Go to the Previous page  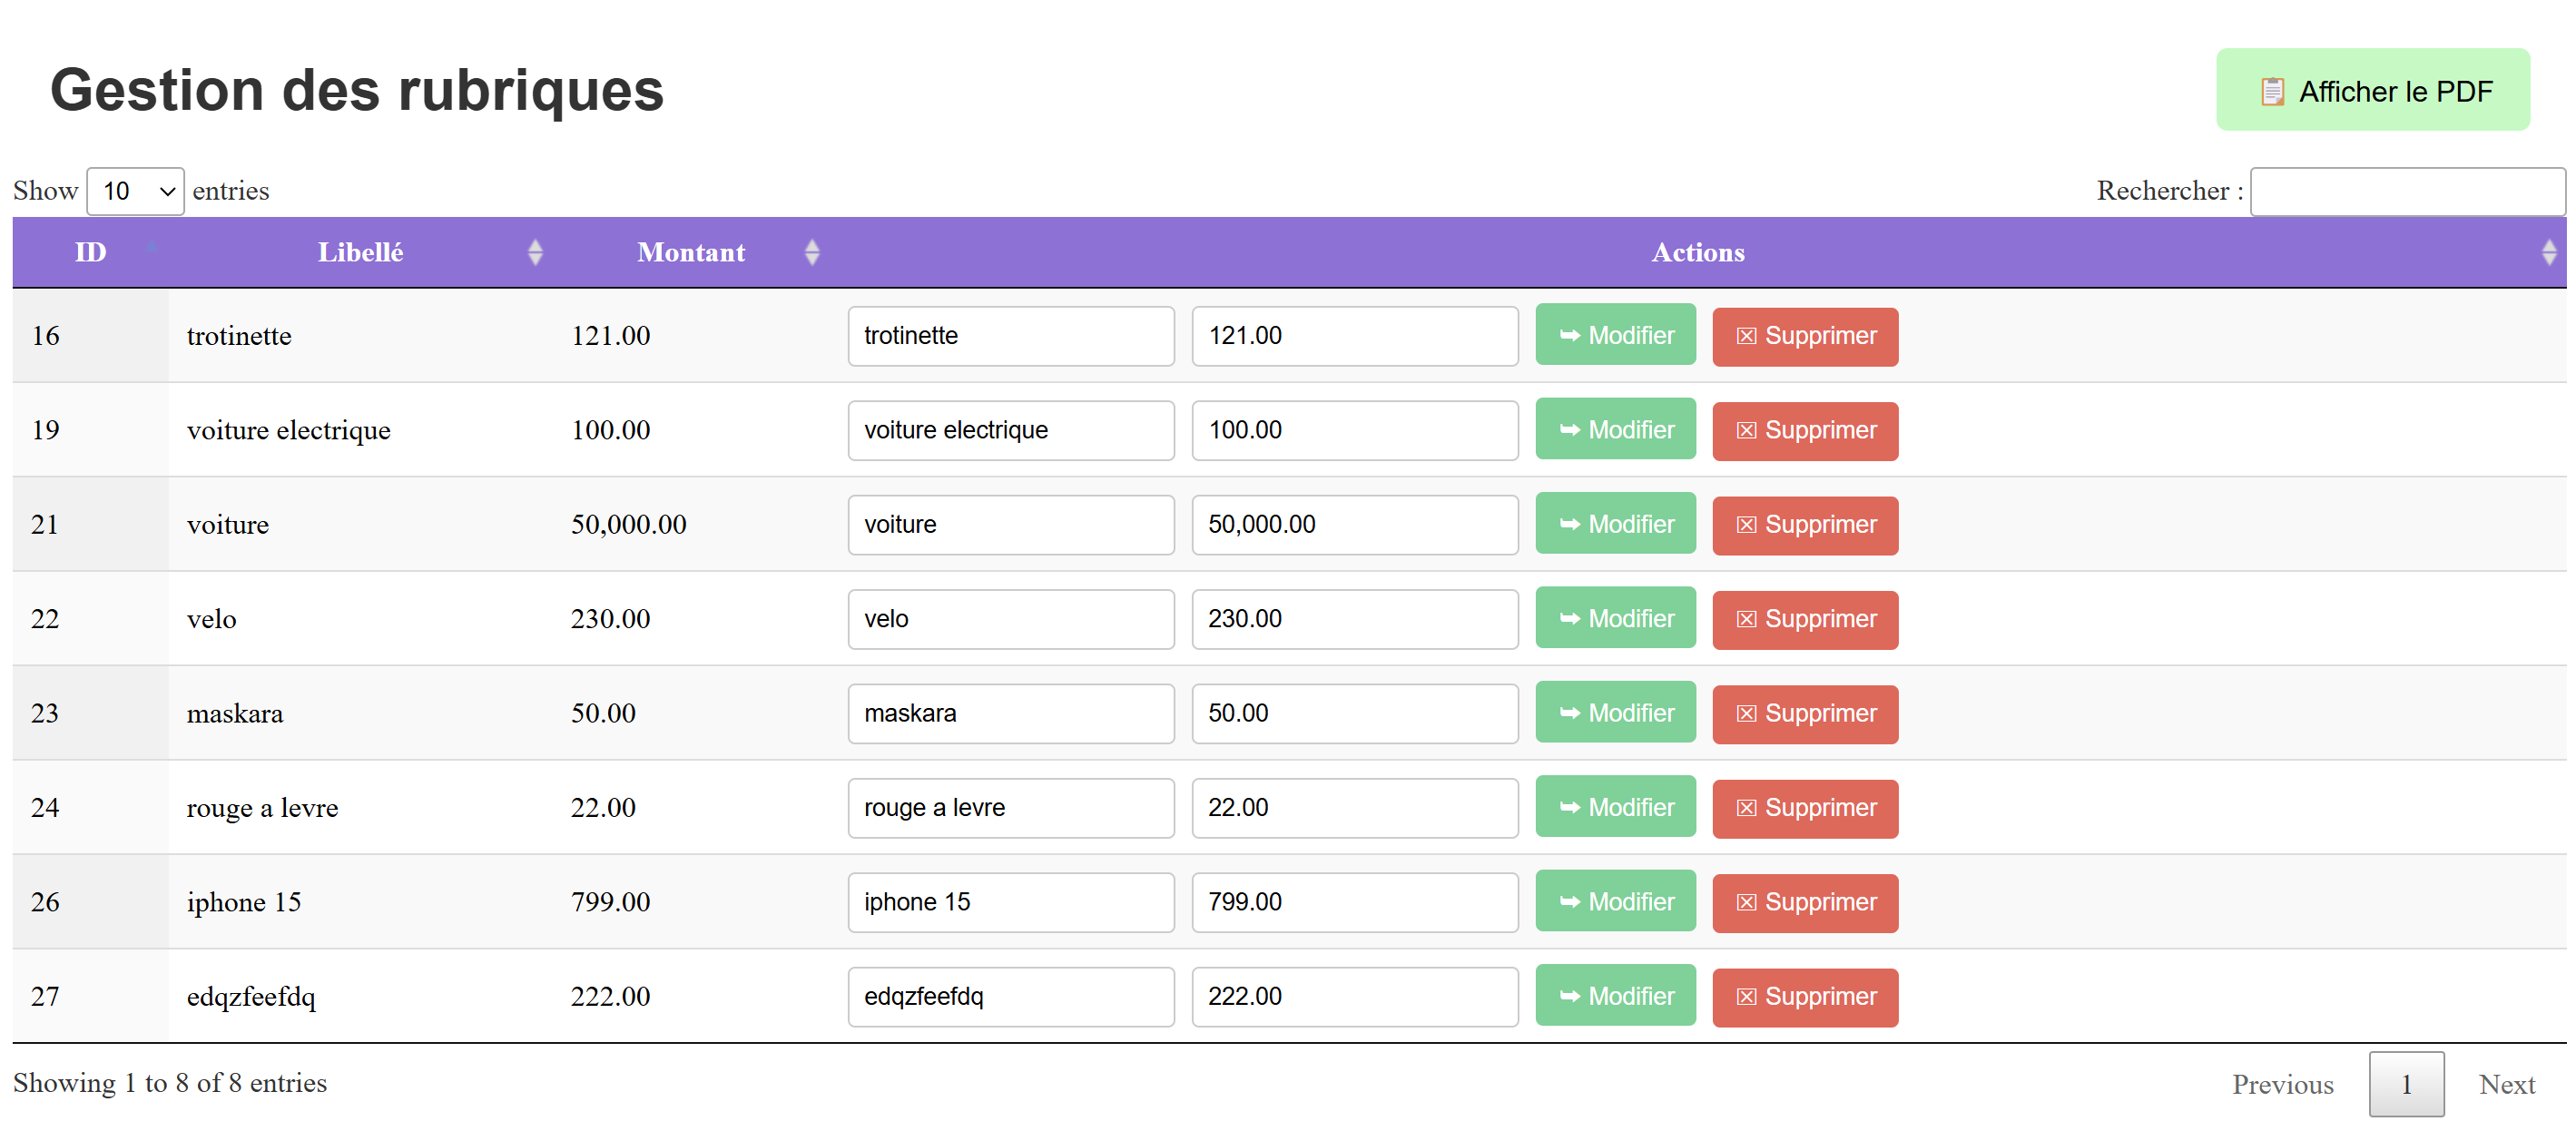2282,1084
